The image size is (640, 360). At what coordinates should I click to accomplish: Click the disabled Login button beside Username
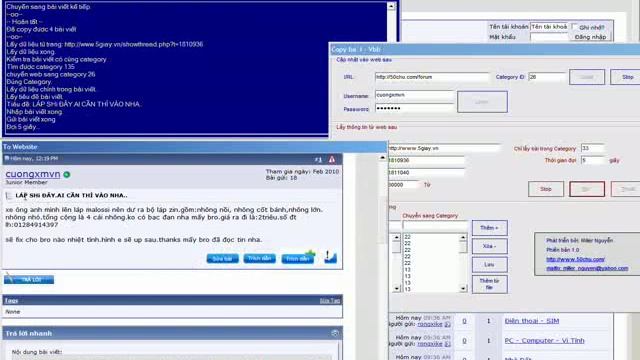(x=482, y=102)
